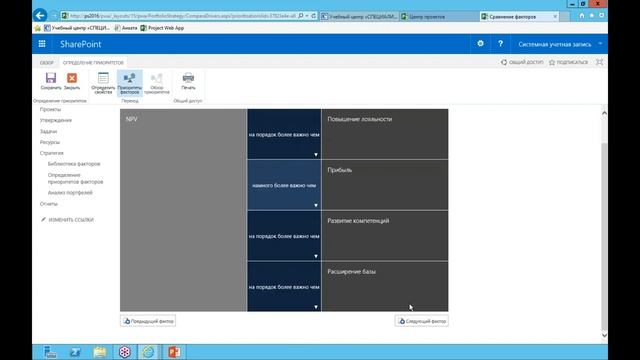Open Project Web App bookmark
The width and height of the screenshot is (640, 360).
[162, 28]
